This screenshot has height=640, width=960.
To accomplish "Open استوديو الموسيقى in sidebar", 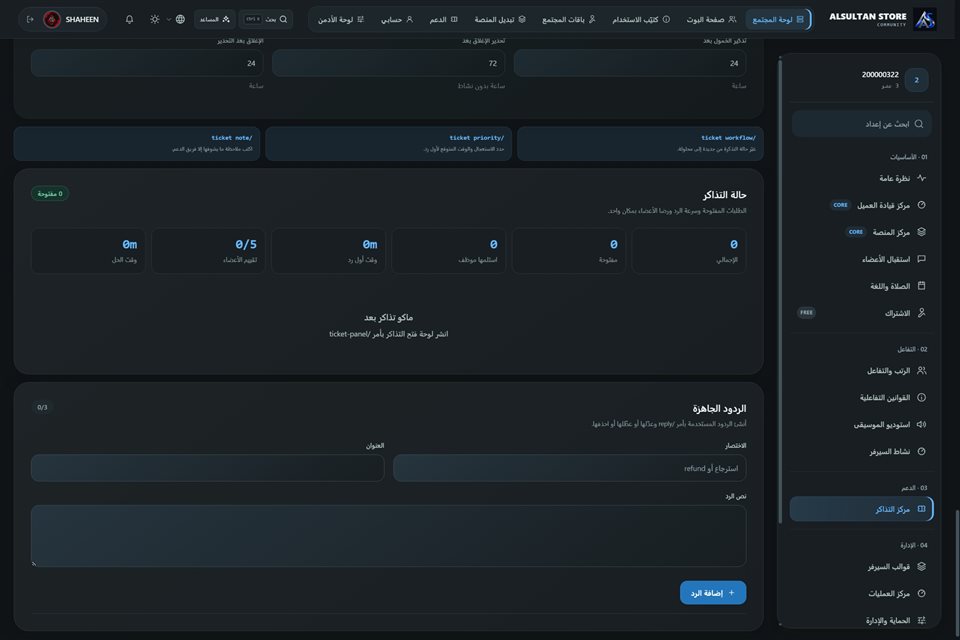I will pyautogui.click(x=860, y=424).
